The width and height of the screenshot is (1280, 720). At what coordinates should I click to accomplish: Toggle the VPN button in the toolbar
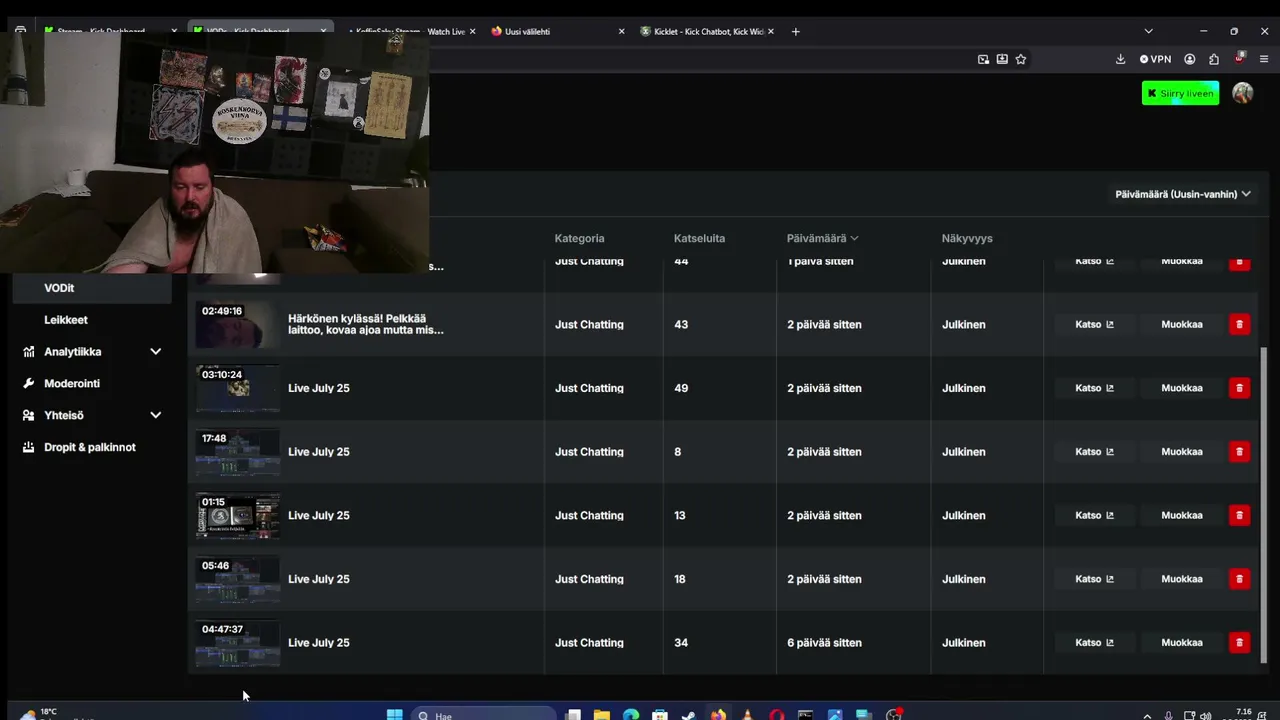click(1155, 59)
